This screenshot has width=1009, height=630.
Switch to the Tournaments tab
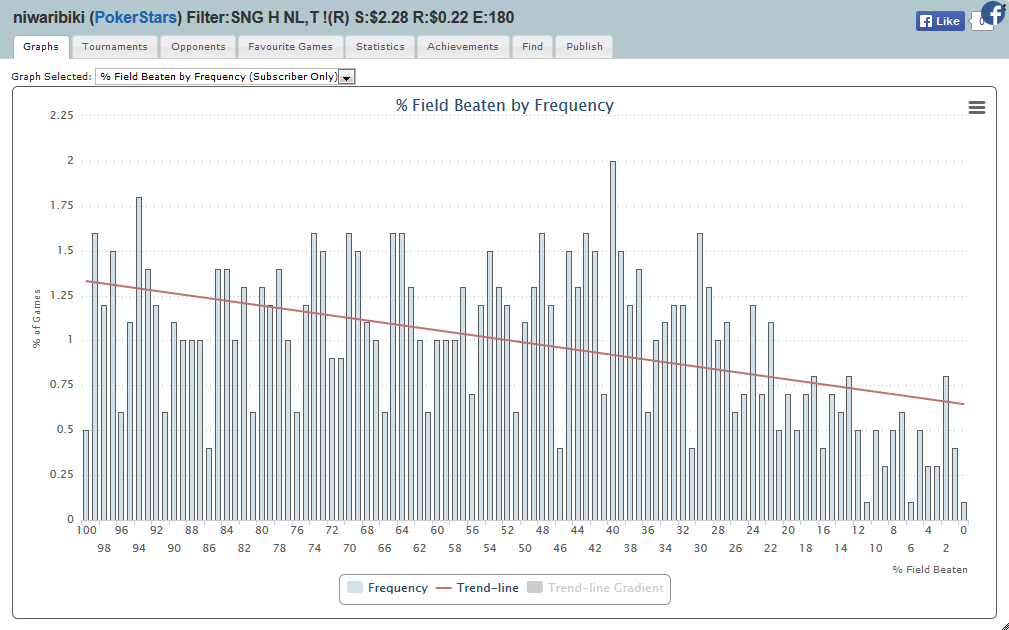114,47
